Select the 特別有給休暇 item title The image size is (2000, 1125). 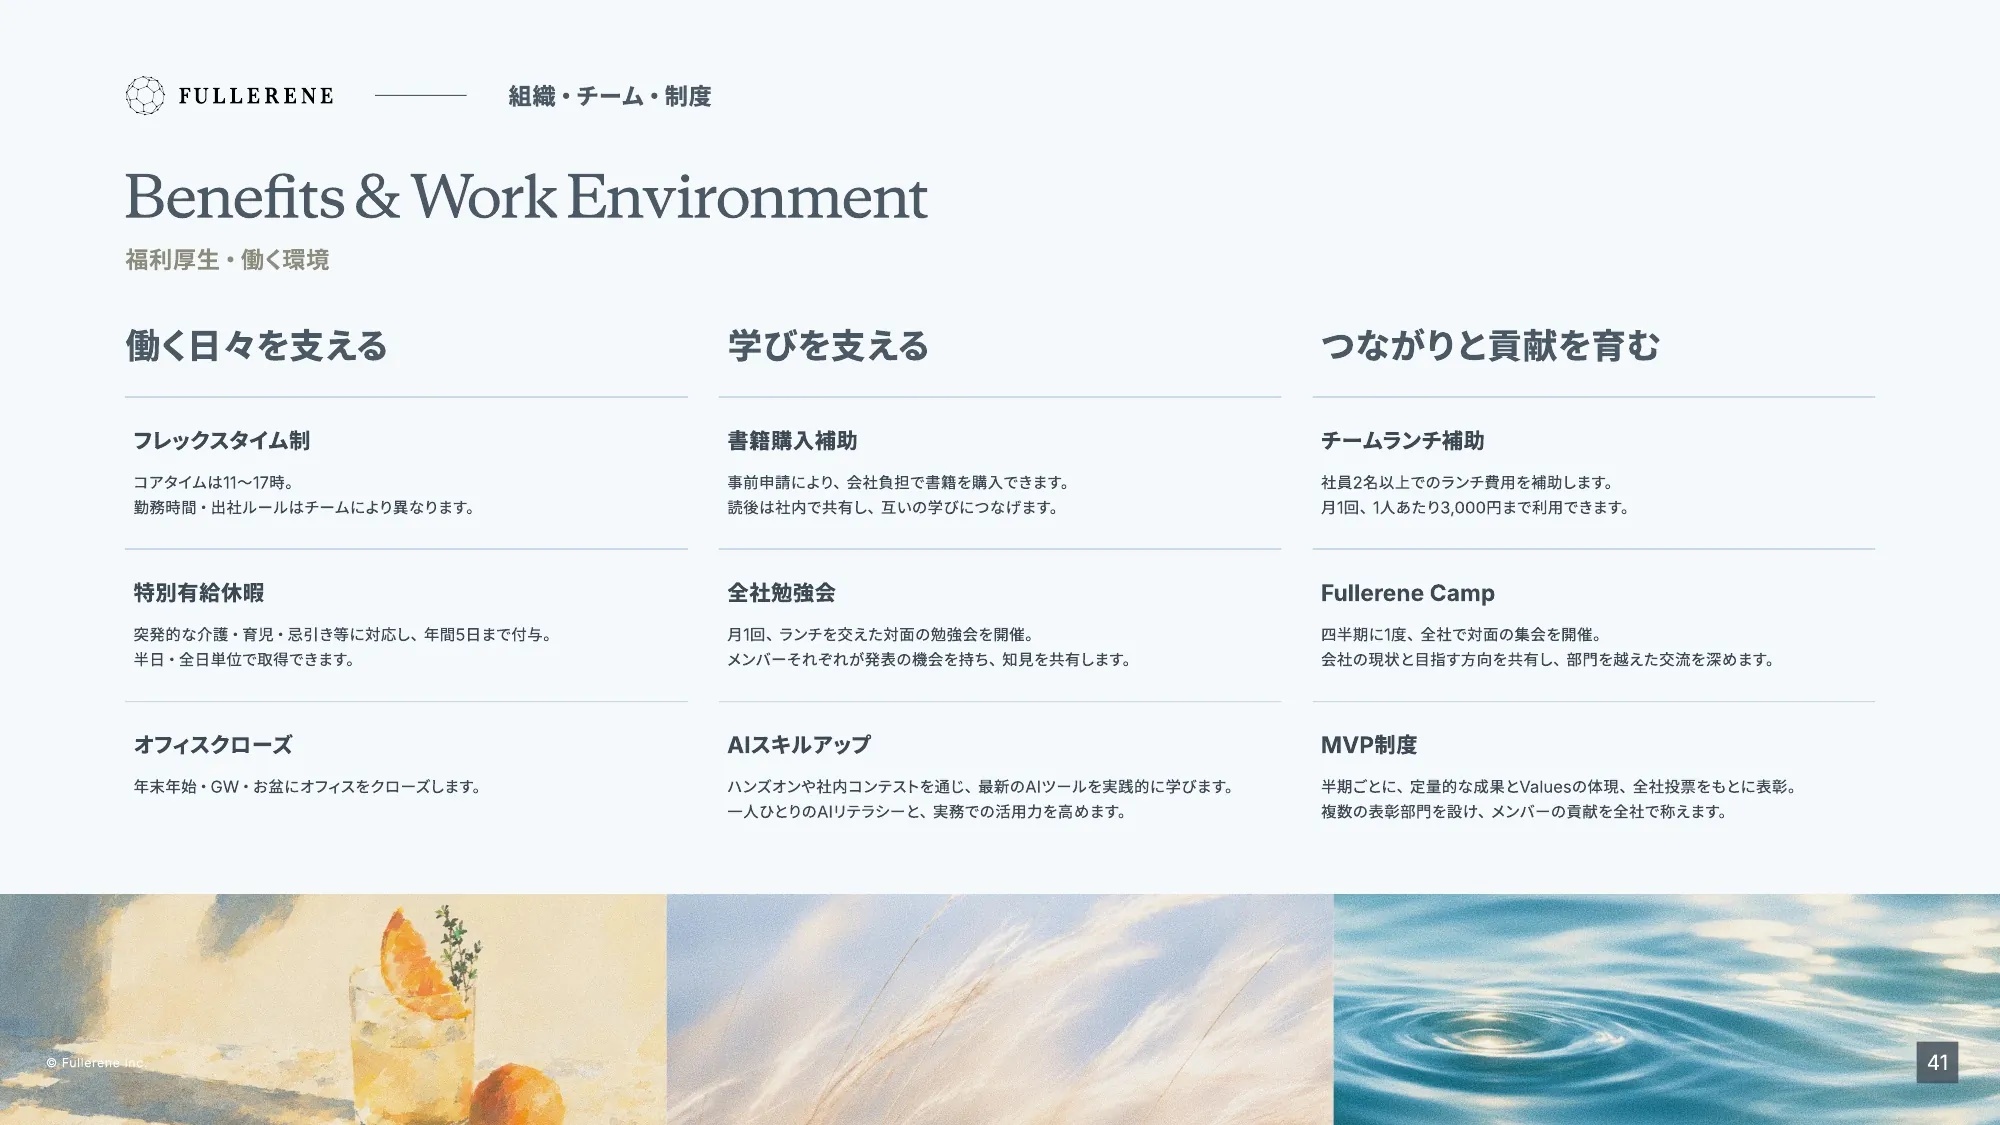(199, 592)
